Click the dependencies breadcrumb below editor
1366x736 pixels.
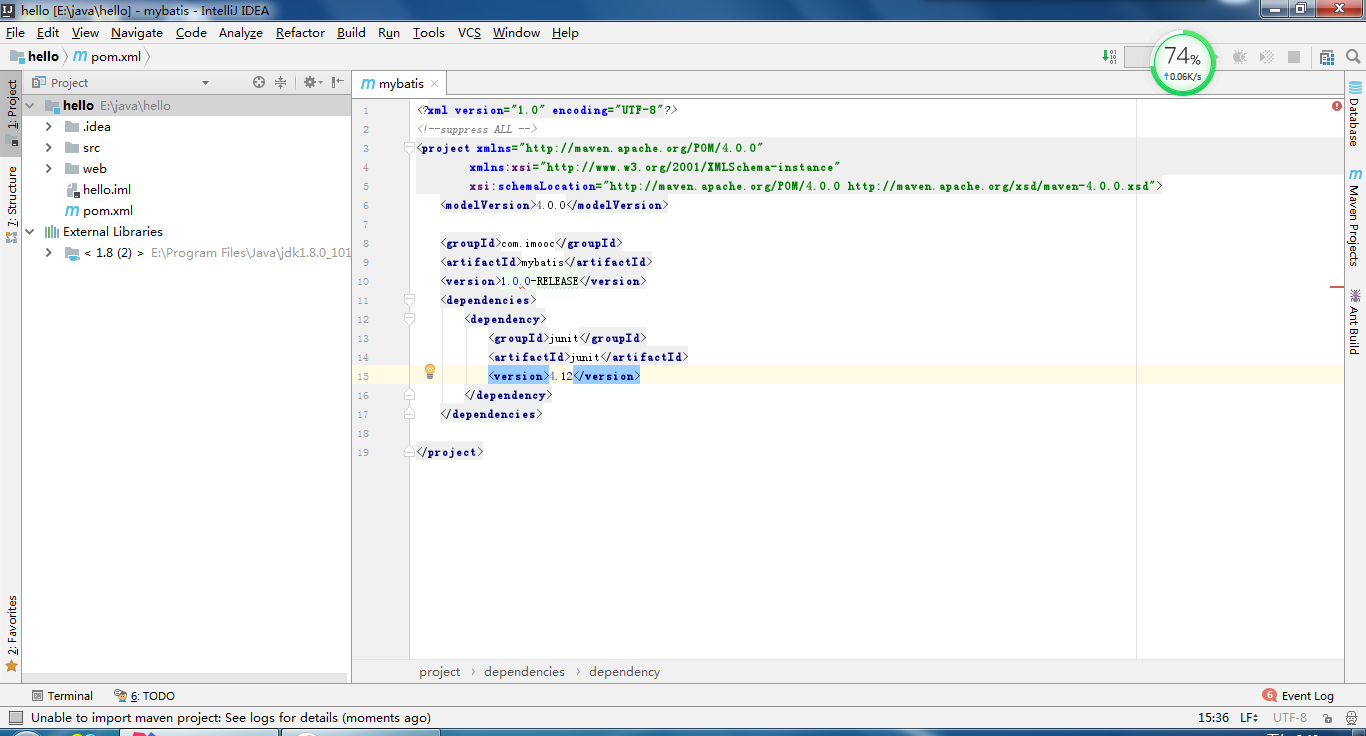pos(524,672)
